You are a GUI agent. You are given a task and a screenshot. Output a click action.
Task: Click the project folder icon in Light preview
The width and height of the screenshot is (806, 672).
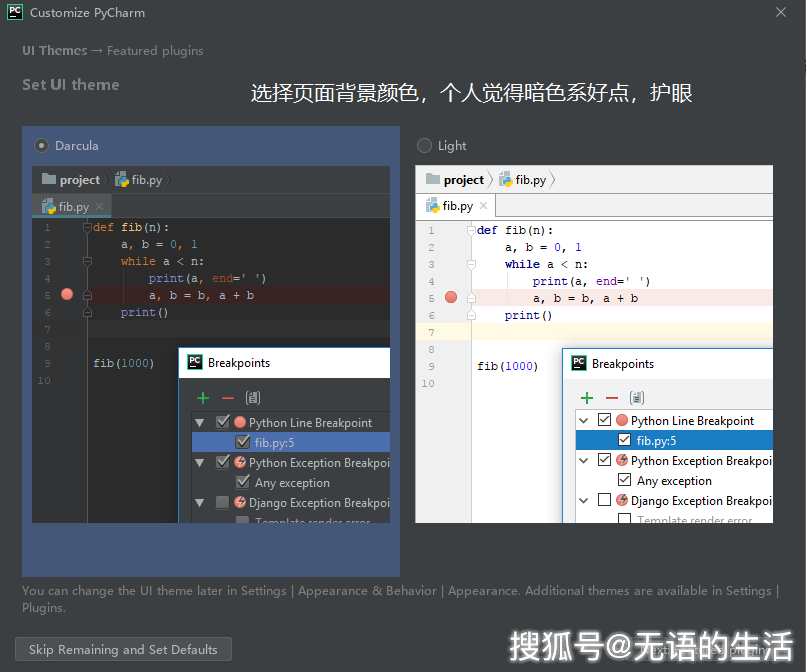[433, 179]
